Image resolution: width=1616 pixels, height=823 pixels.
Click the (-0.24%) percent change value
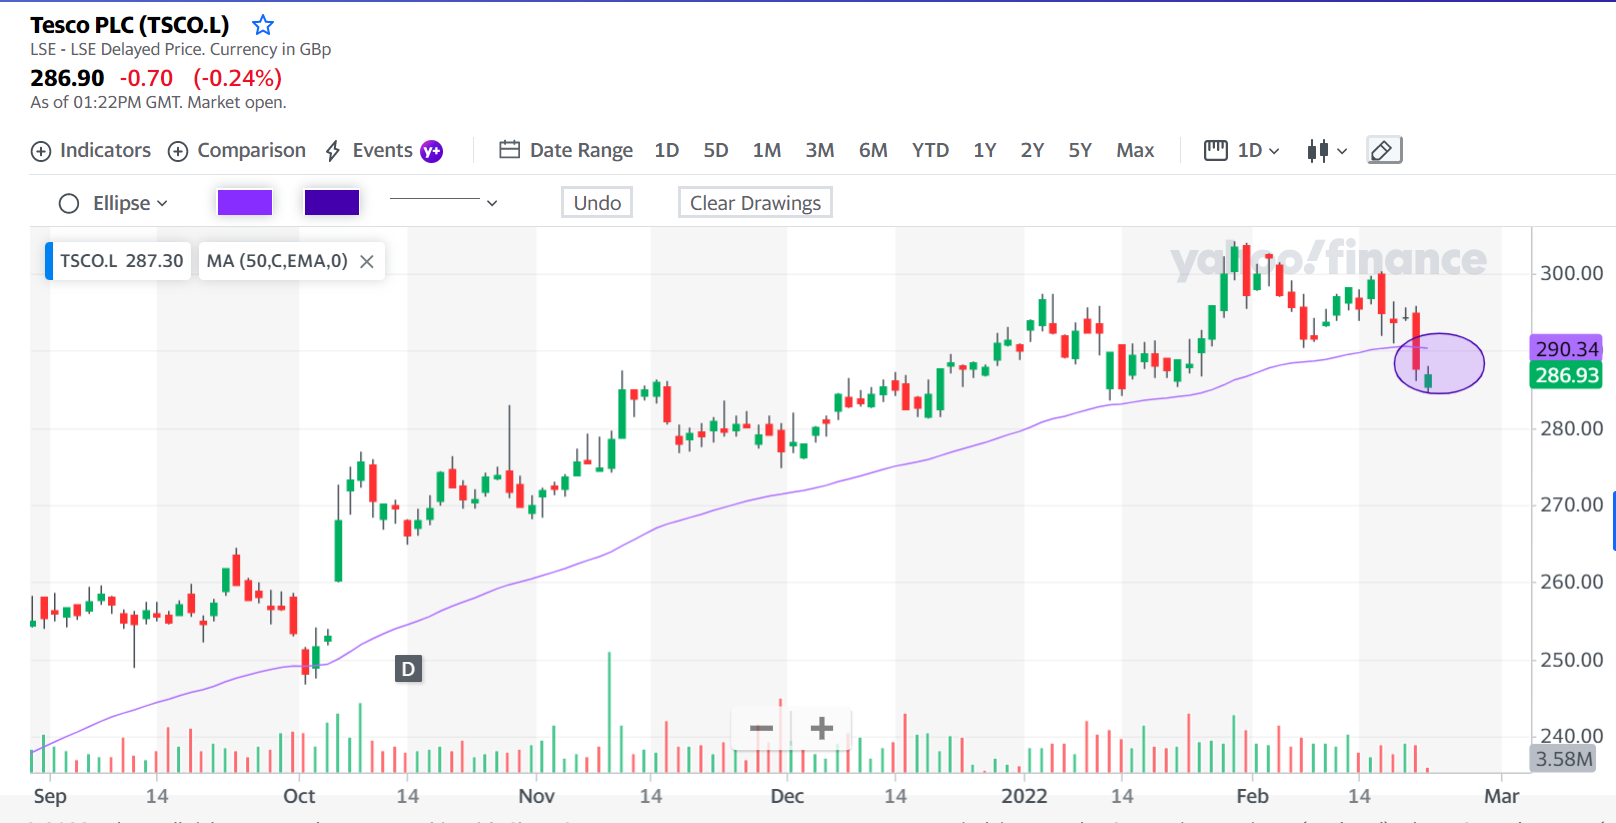point(237,78)
